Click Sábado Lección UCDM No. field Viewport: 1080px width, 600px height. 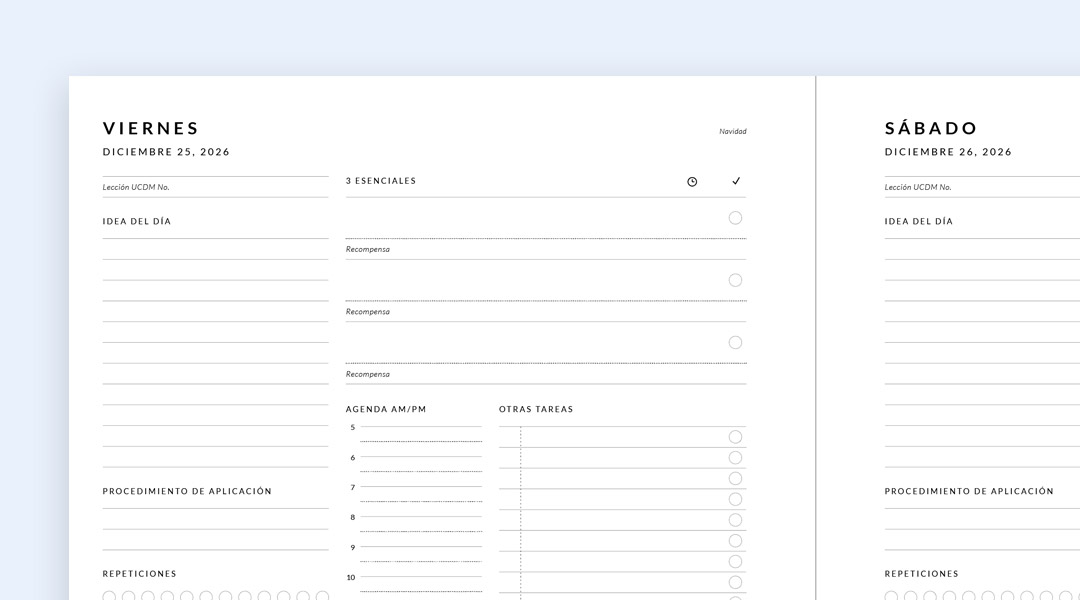[980, 187]
